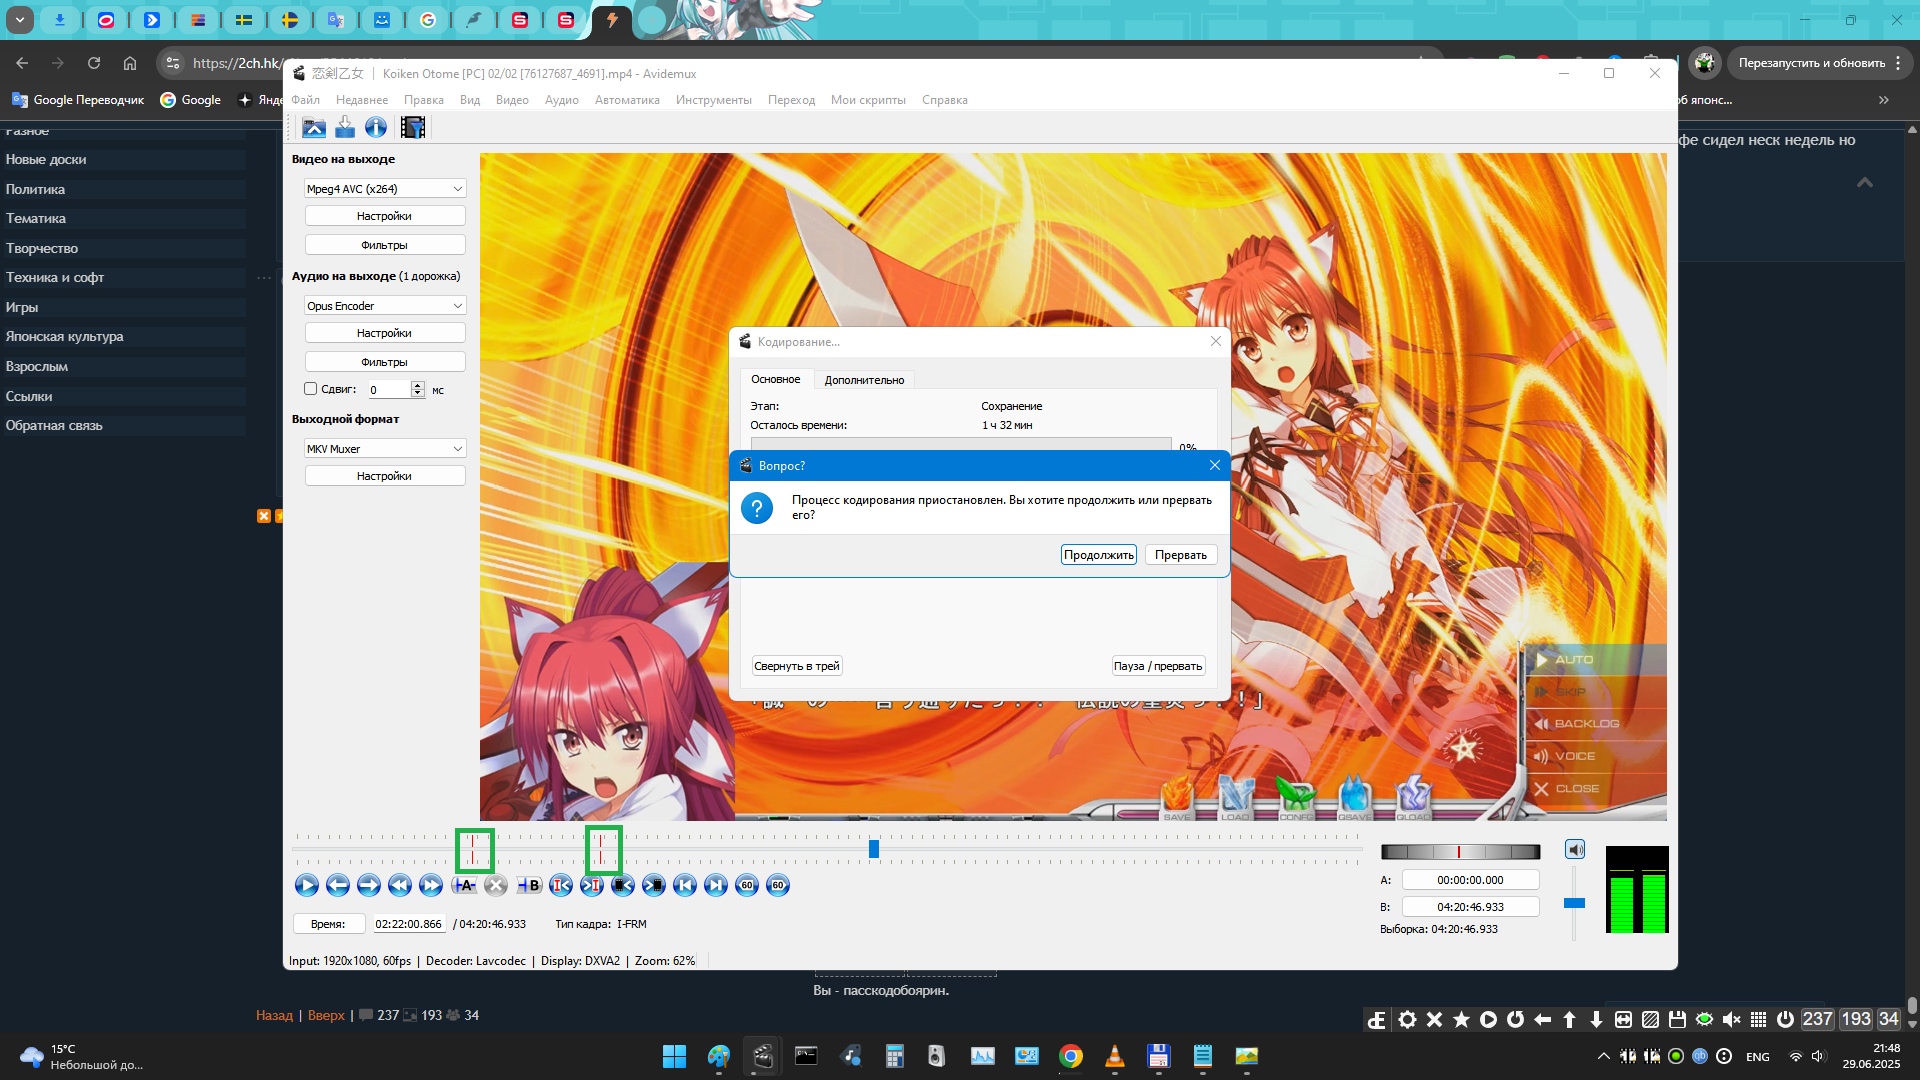
Task: Open the video filters filmstrip icon
Action: 412,127
